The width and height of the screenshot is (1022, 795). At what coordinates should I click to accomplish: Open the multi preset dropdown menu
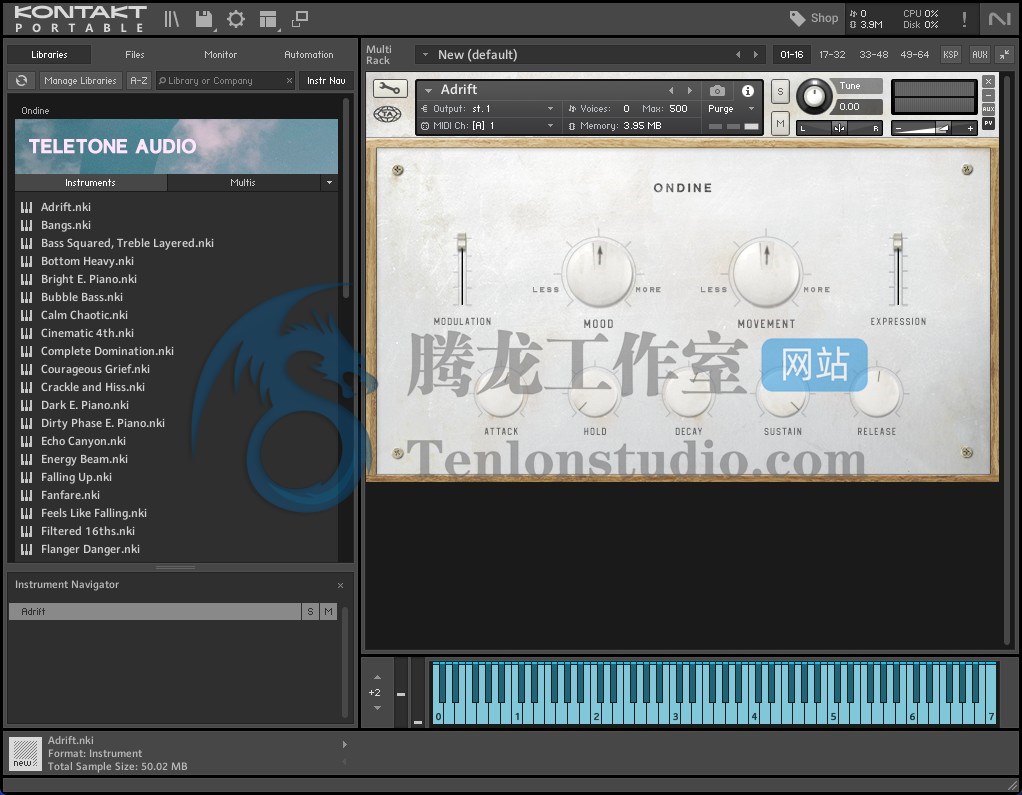pos(425,55)
